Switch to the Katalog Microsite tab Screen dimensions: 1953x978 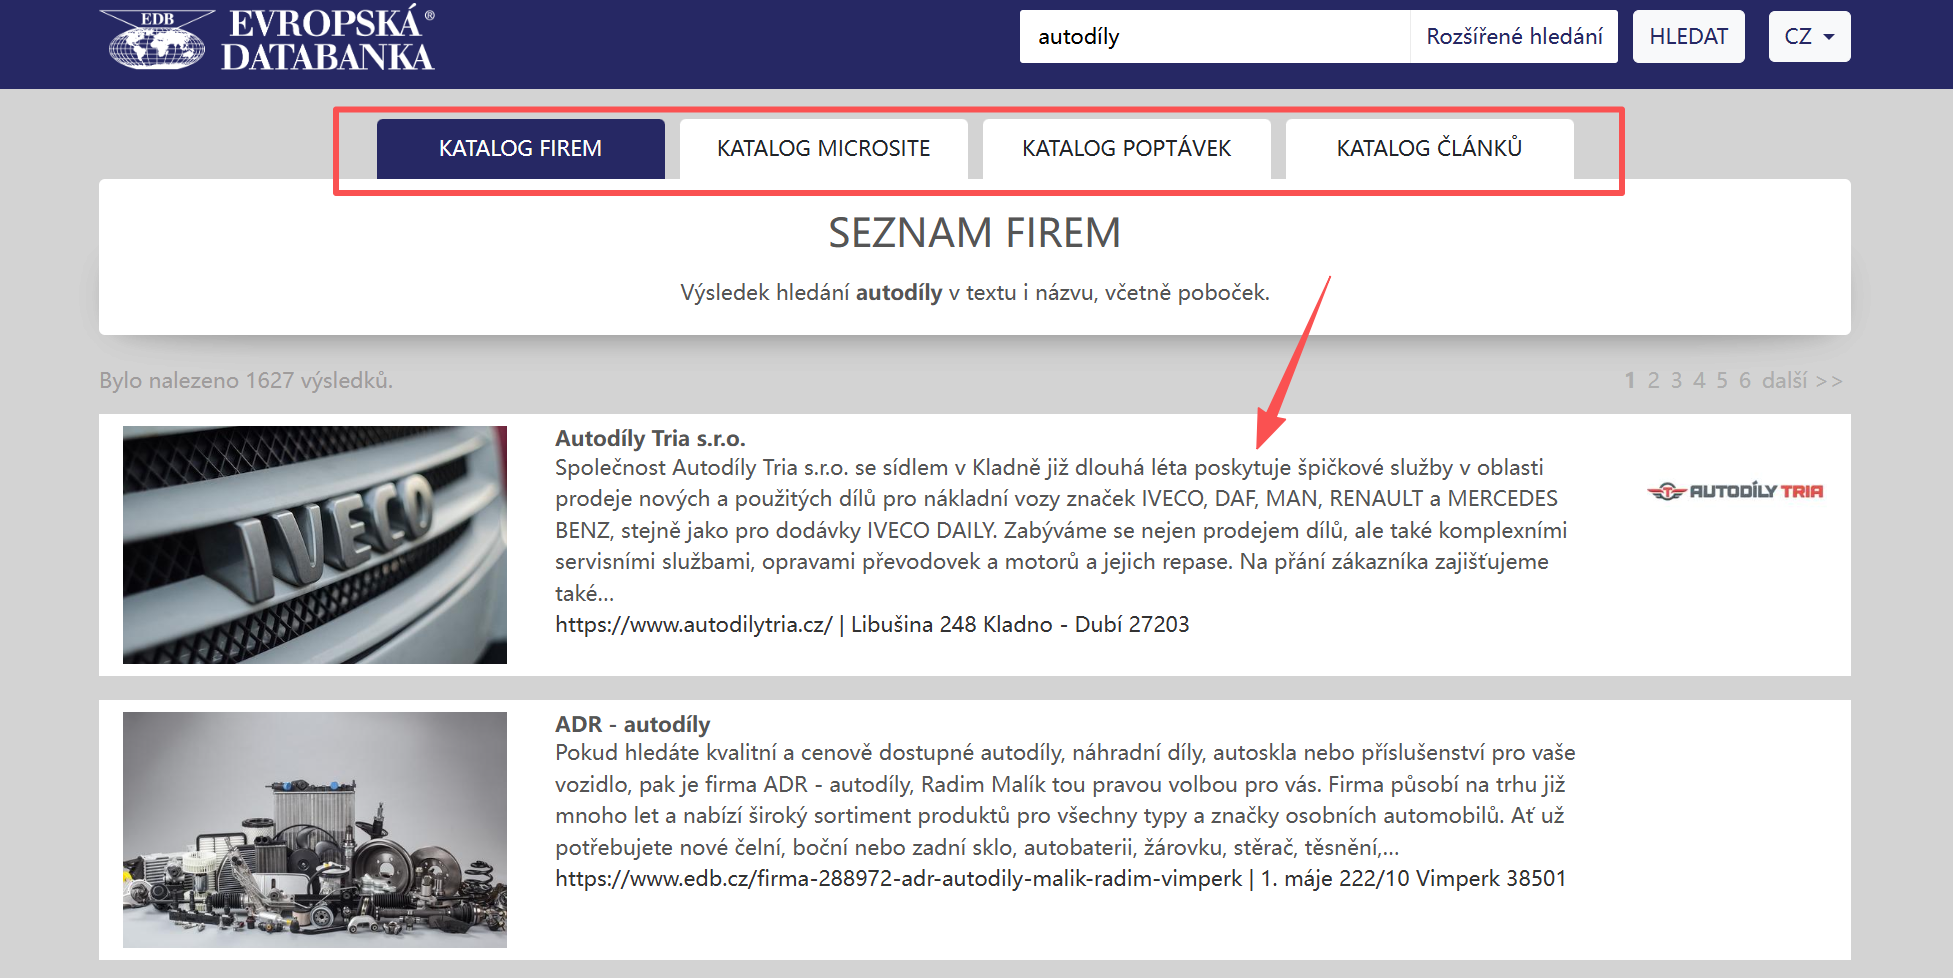[x=823, y=149]
